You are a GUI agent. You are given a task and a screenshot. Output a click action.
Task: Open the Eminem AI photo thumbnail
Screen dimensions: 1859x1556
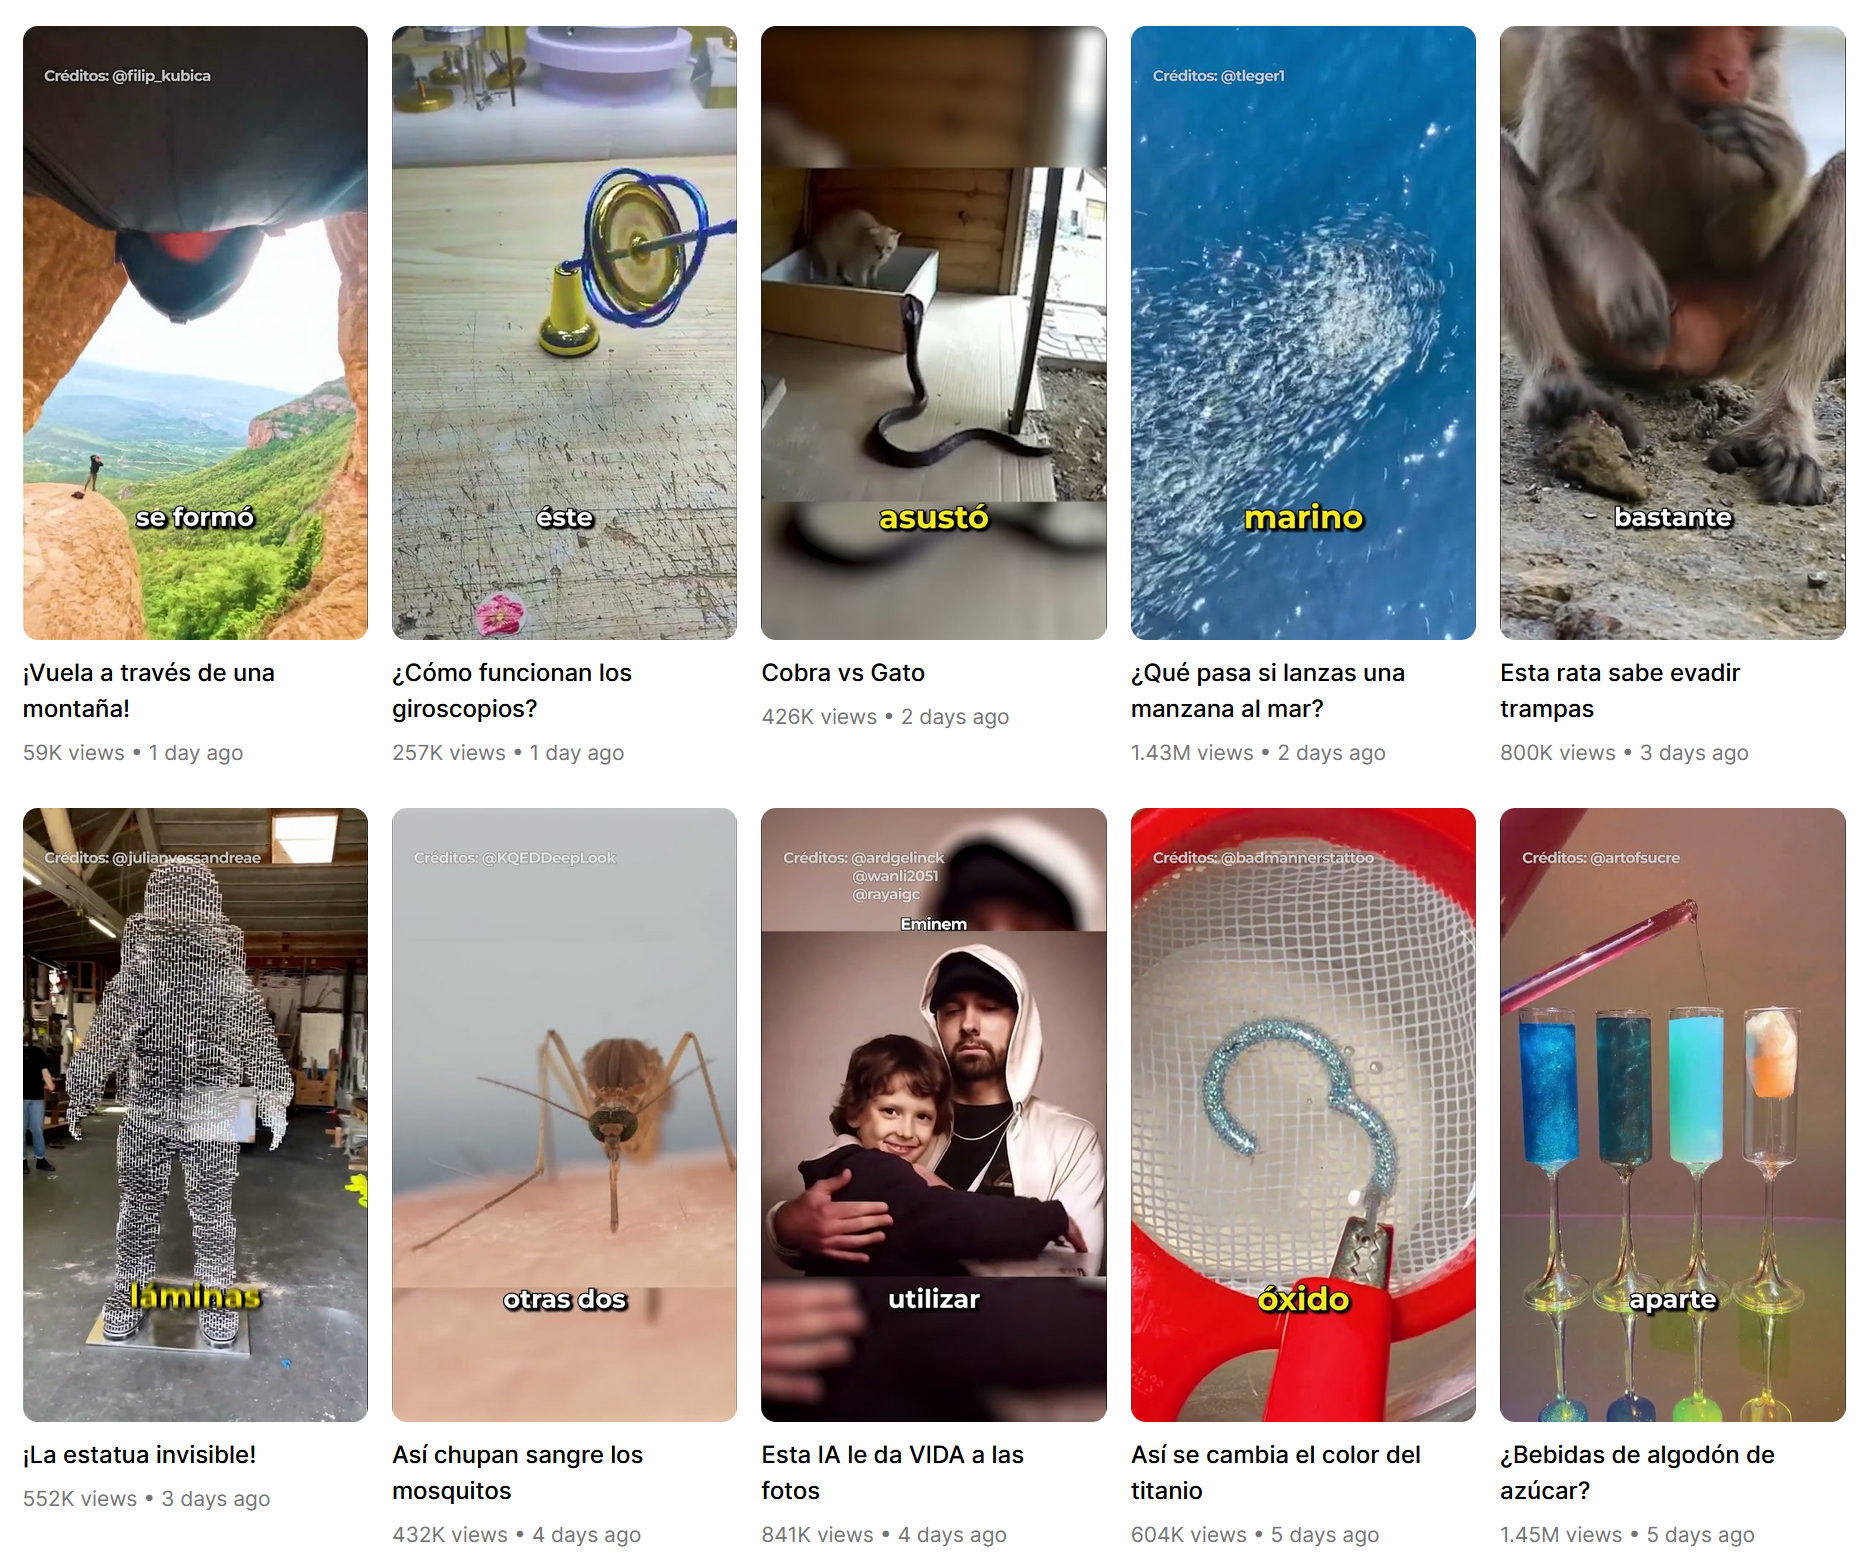coord(933,1115)
